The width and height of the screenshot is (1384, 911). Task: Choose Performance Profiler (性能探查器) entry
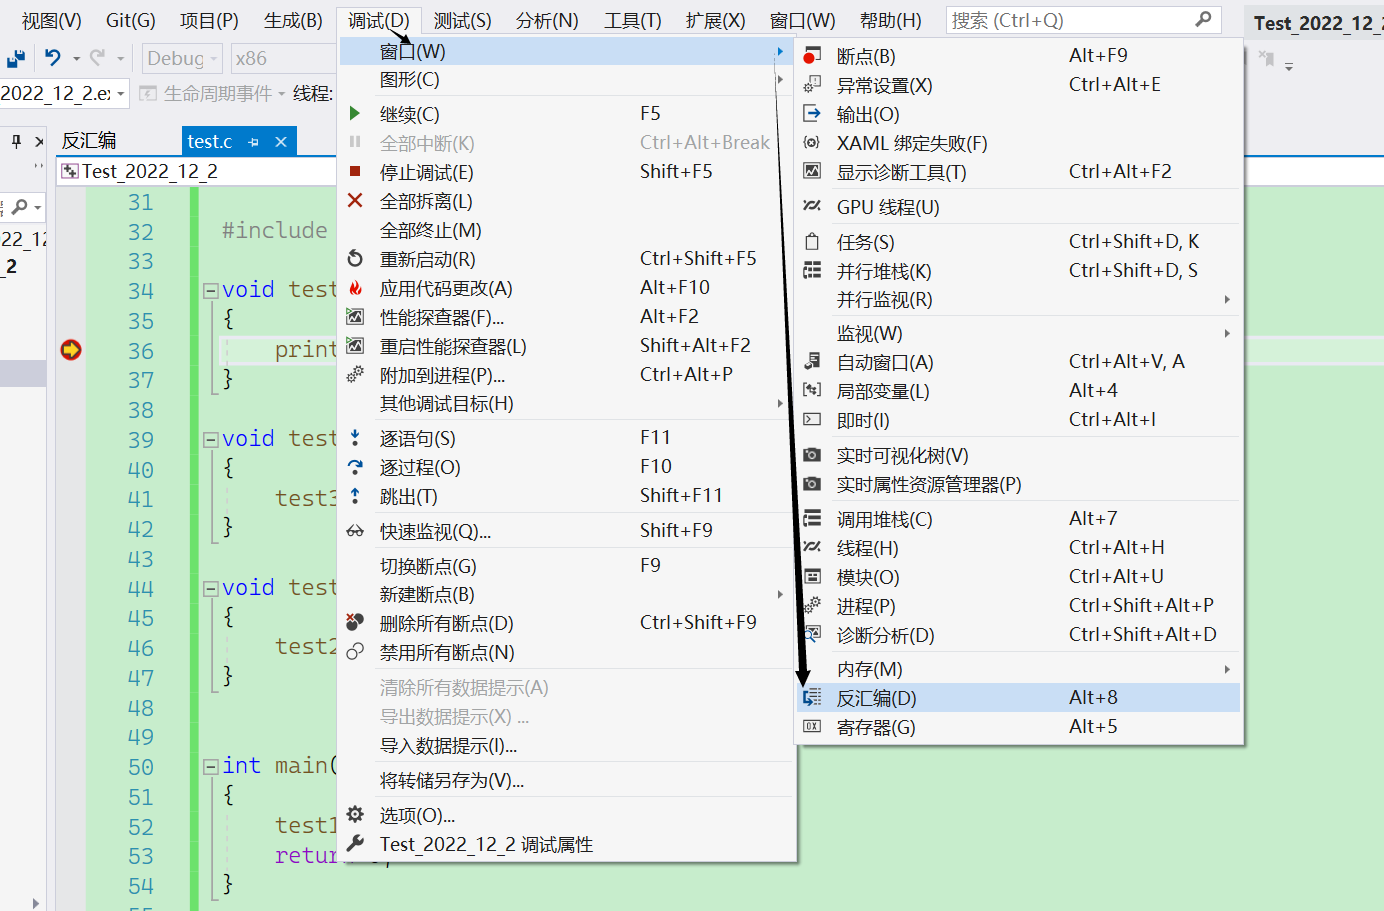pyautogui.click(x=565, y=317)
